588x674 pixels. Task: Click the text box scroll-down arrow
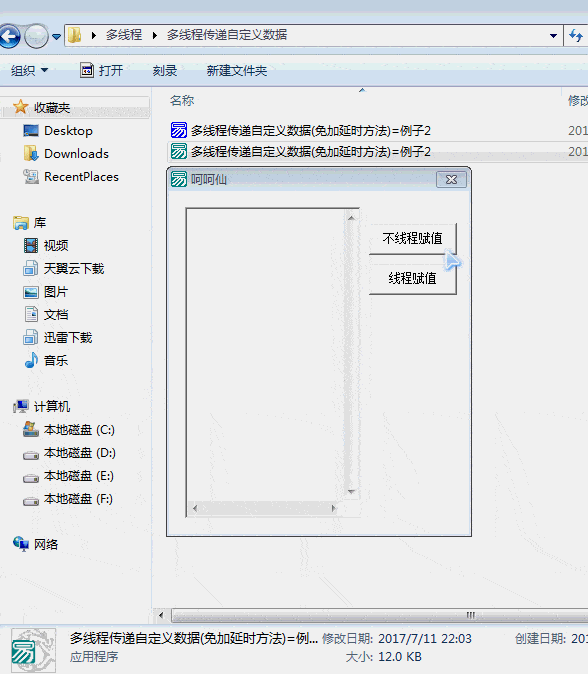(351, 491)
